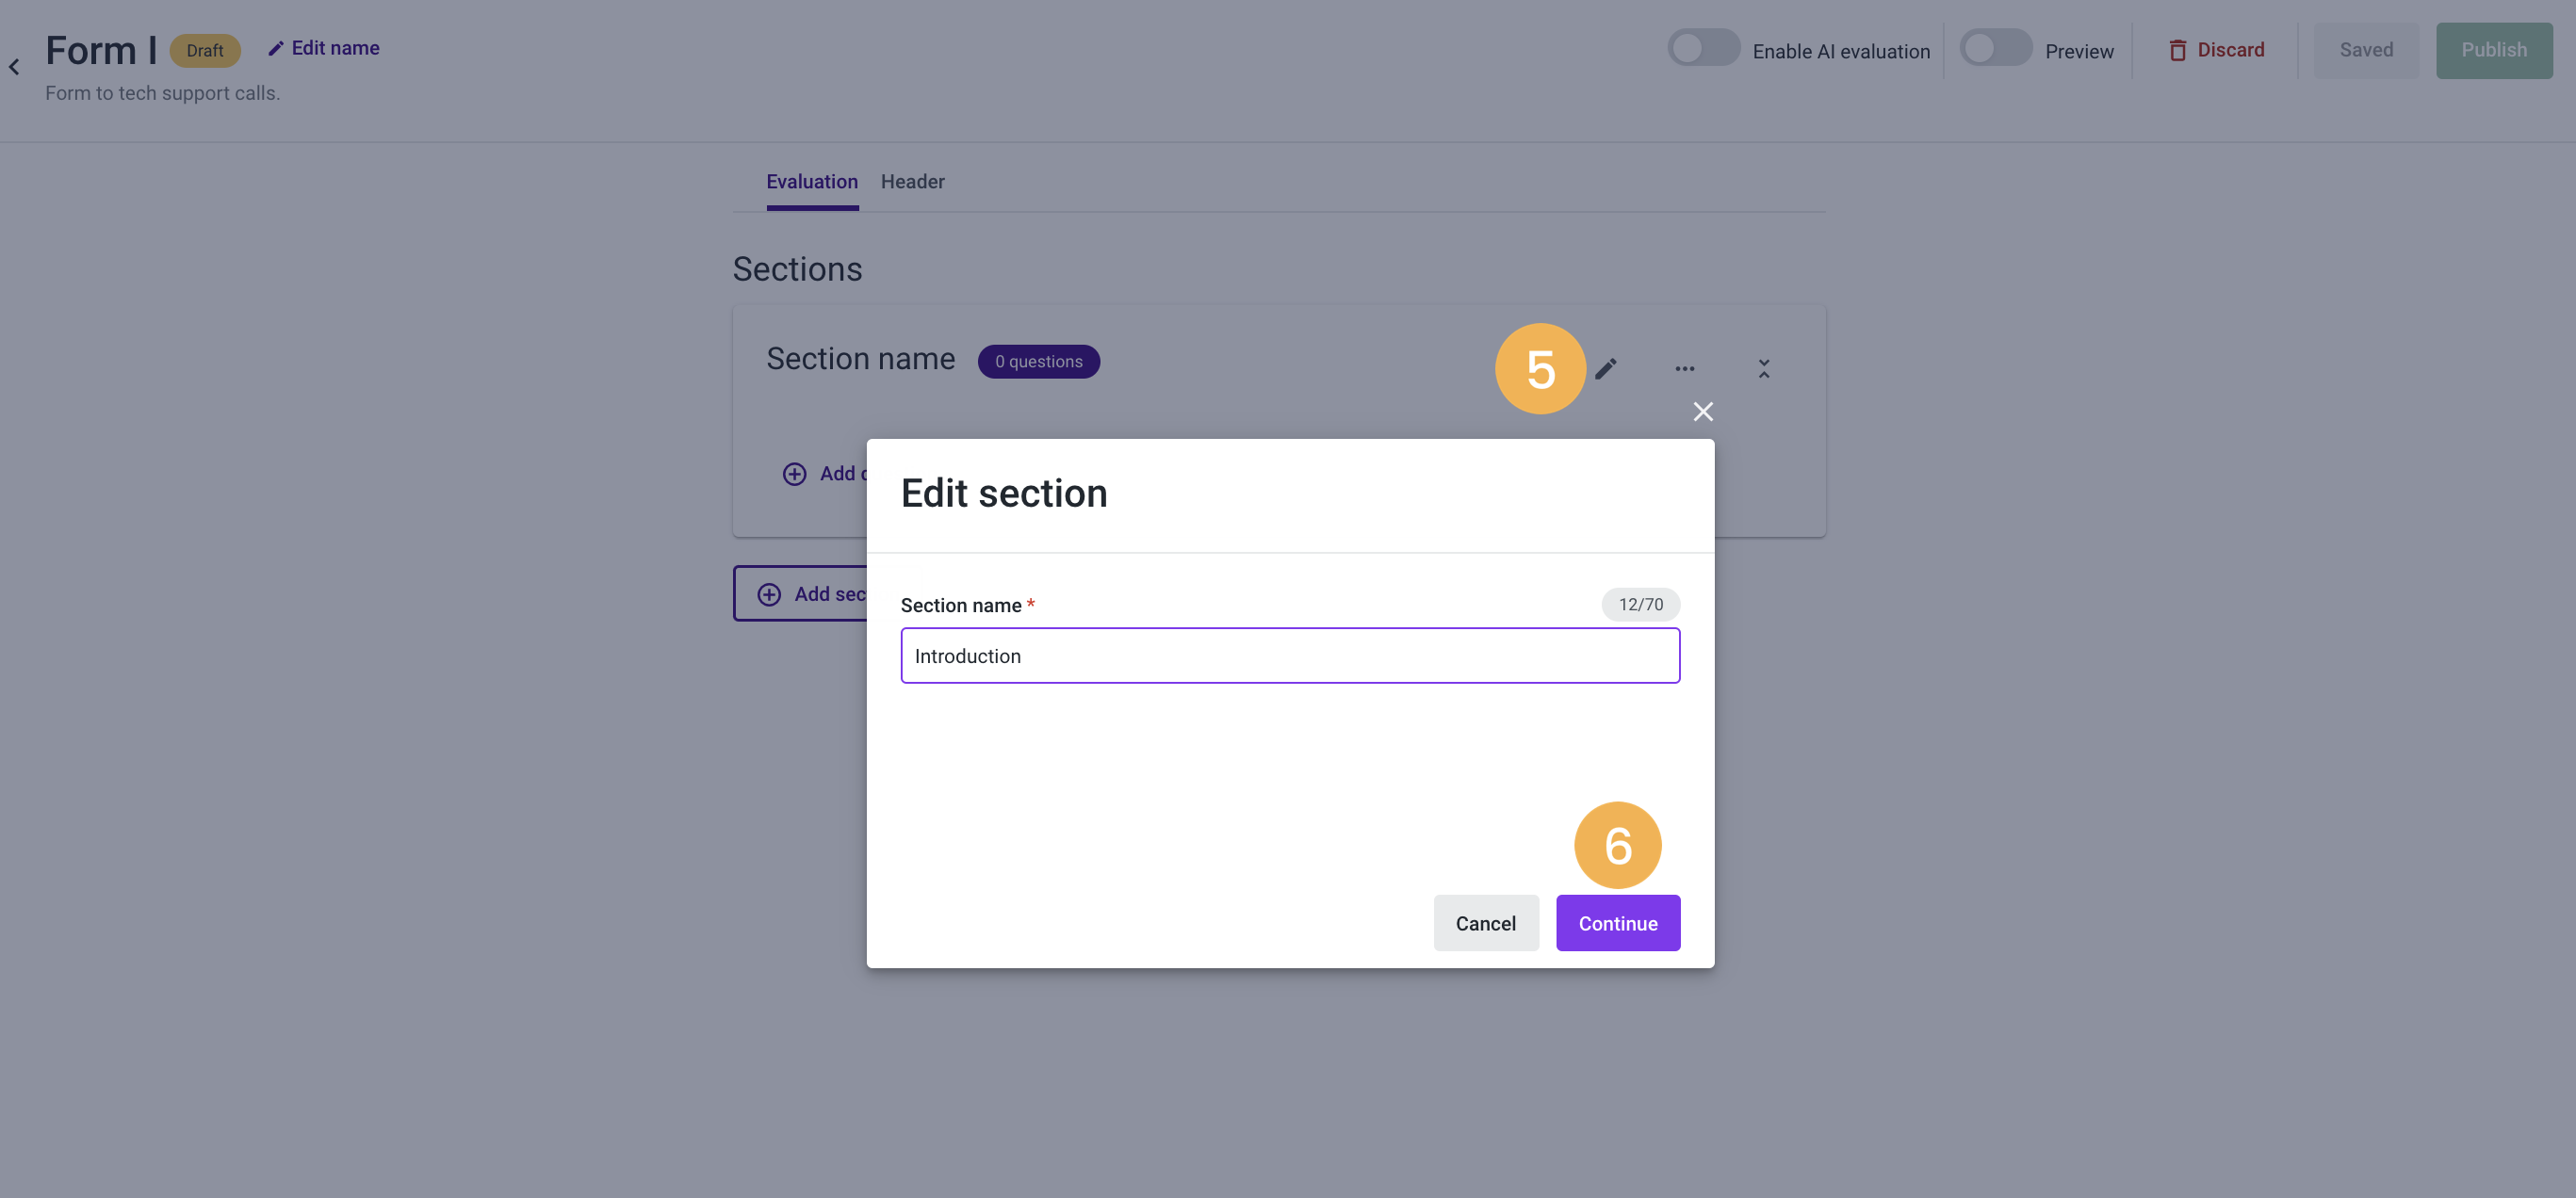The image size is (2576, 1198).
Task: Click the pencil icon next to Edit name
Action: point(275,48)
